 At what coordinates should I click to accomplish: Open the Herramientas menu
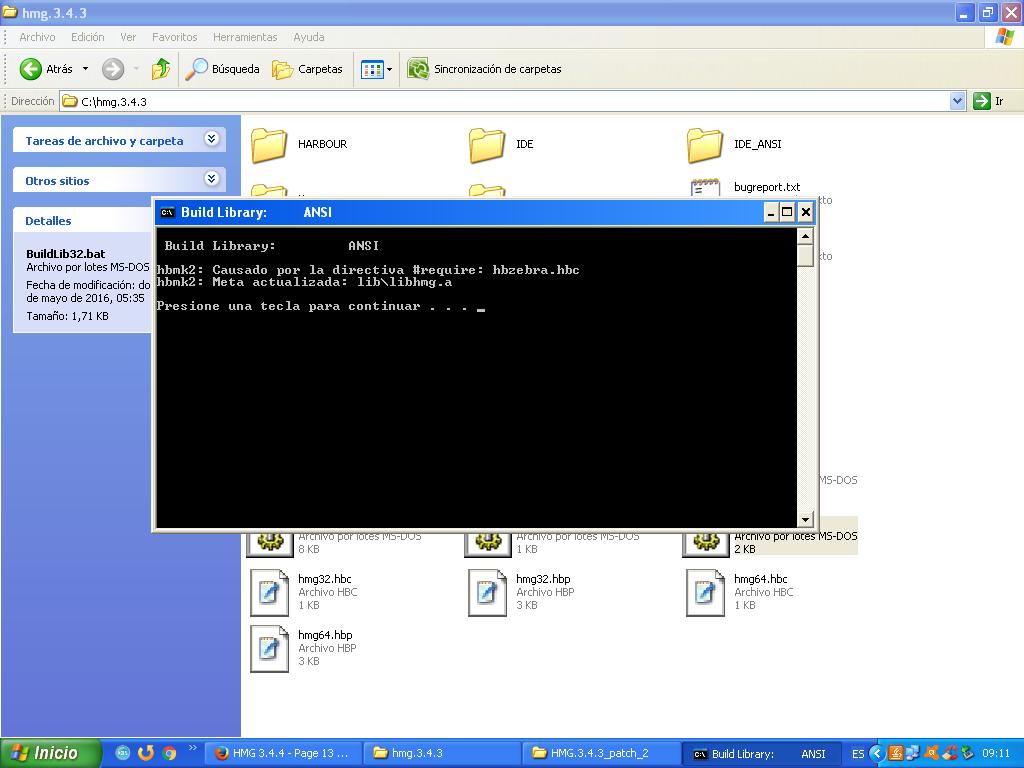(x=245, y=37)
